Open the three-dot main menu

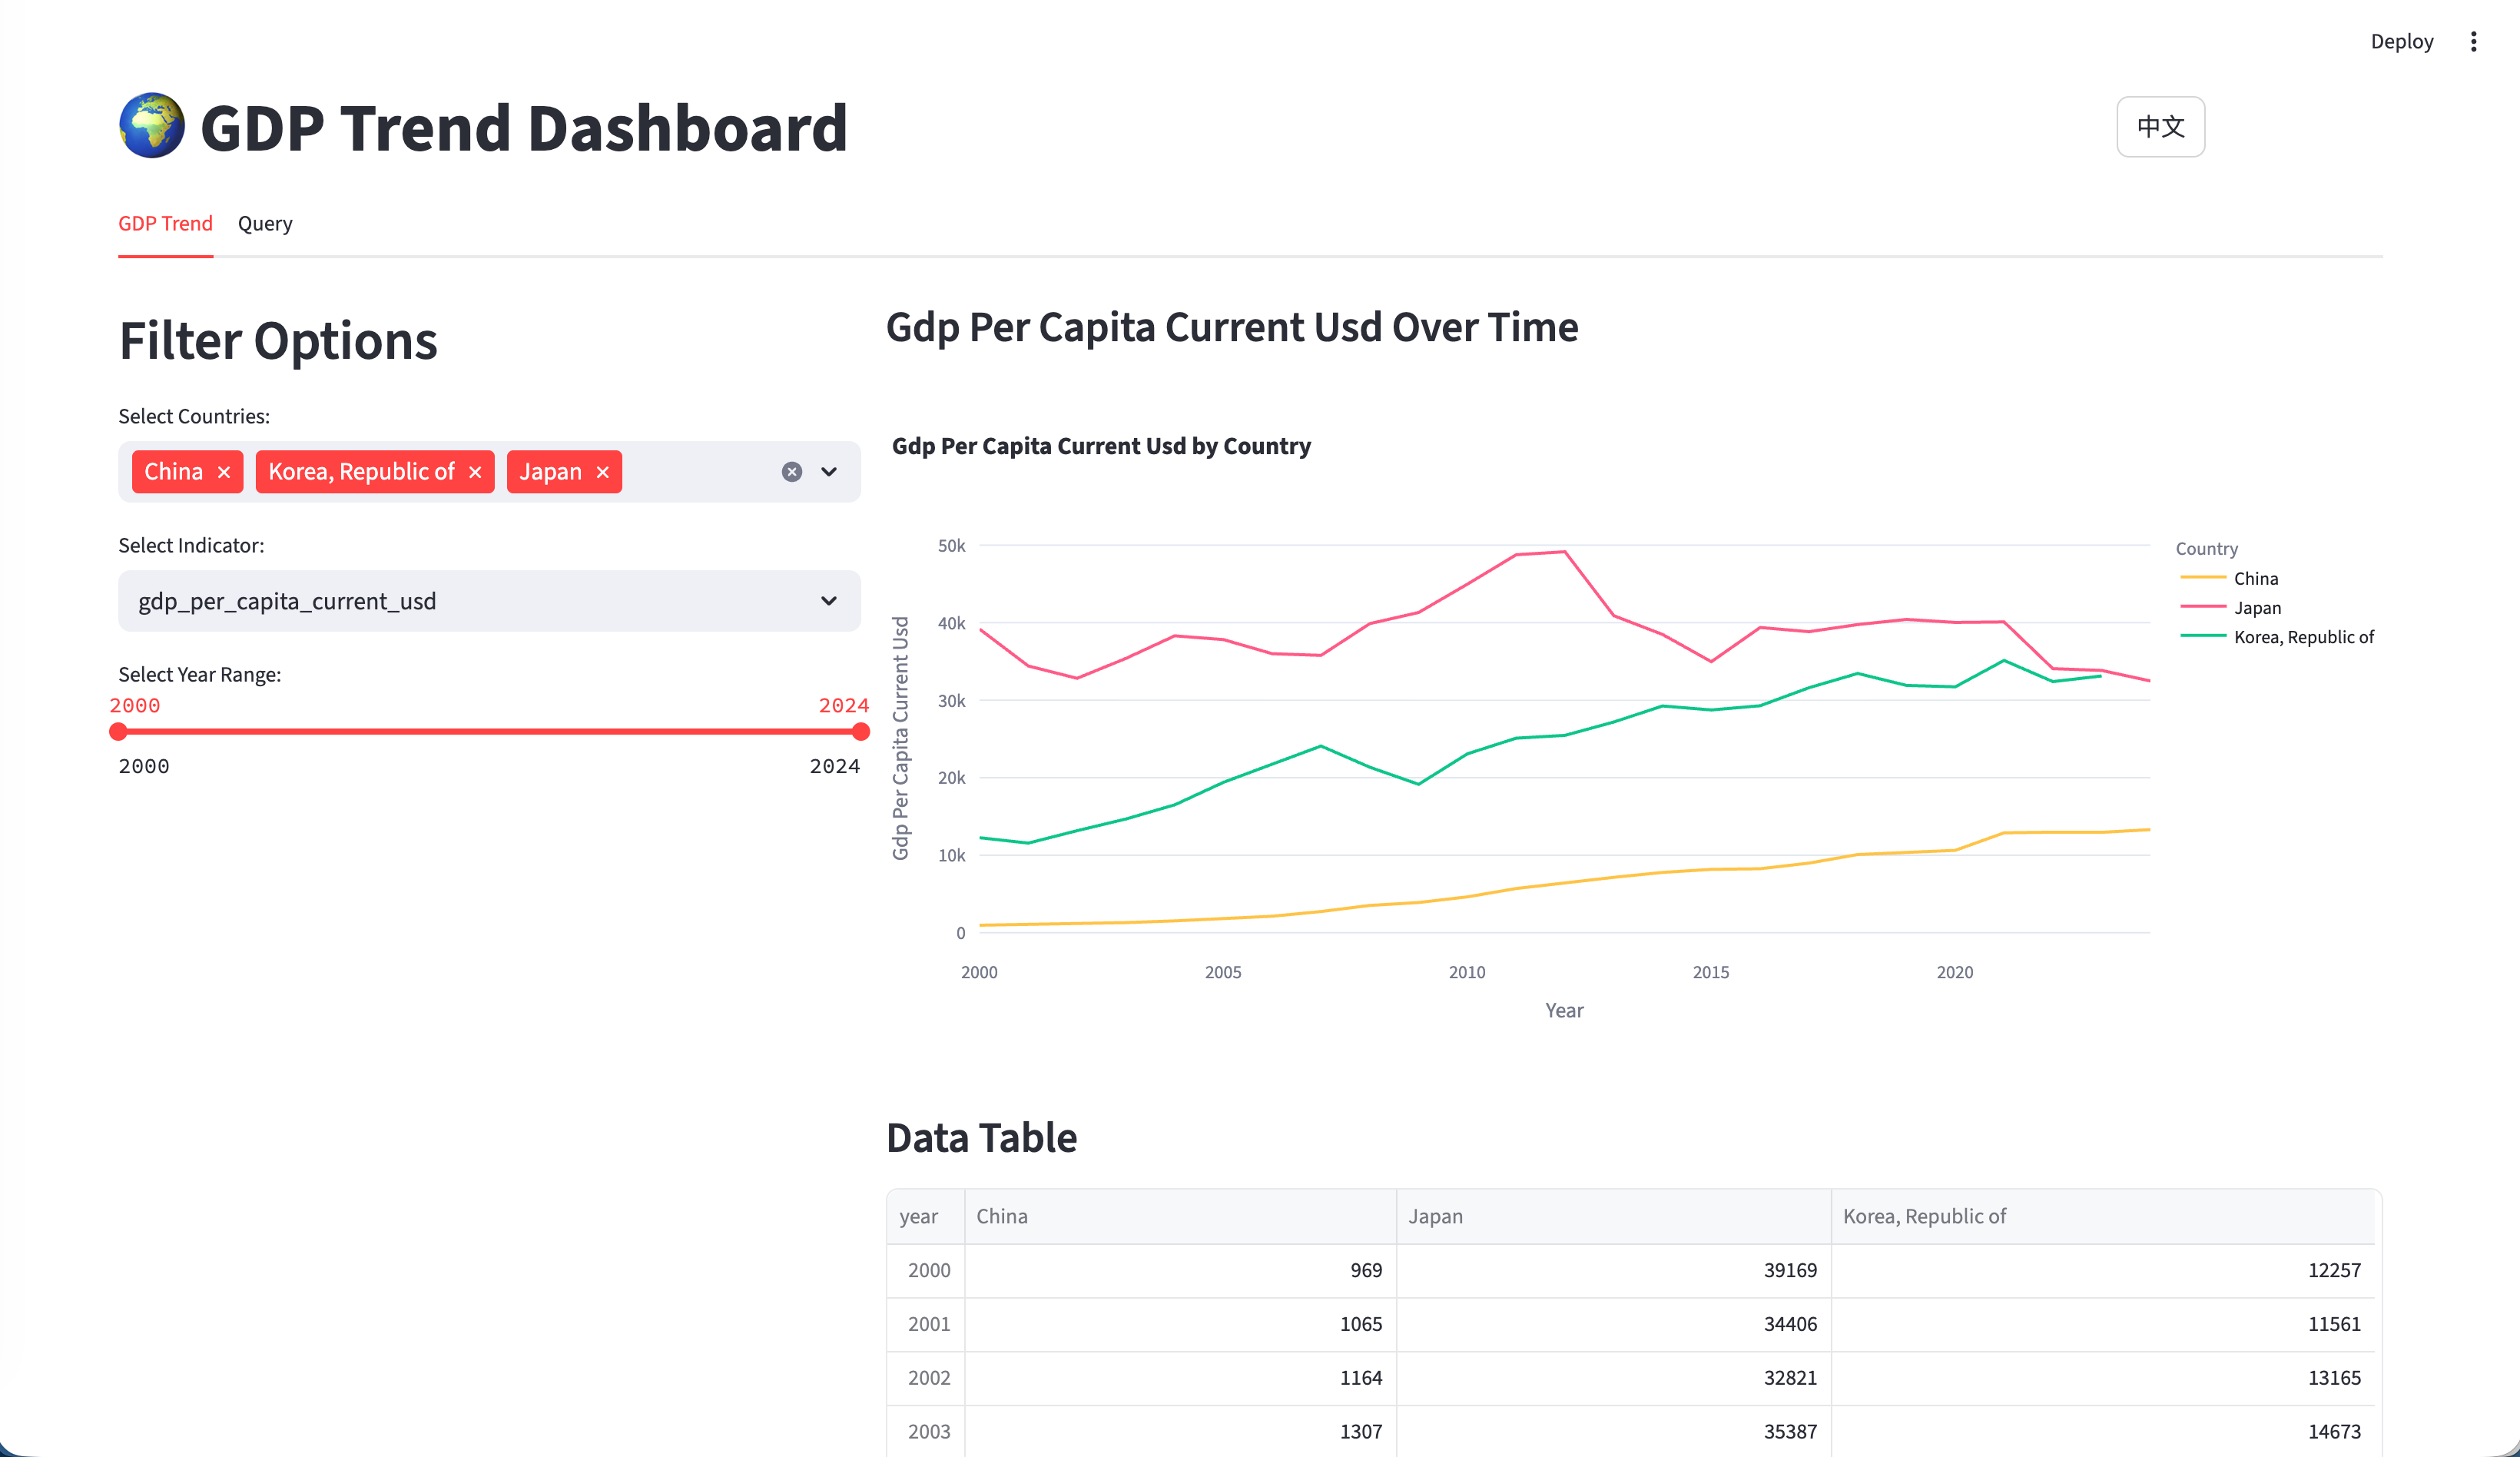point(2473,41)
